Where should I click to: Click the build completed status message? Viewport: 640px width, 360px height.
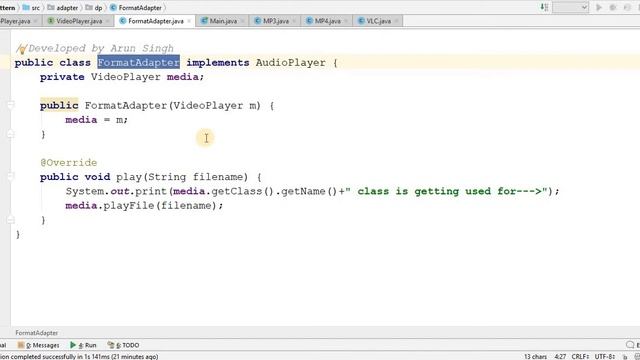click(79, 356)
